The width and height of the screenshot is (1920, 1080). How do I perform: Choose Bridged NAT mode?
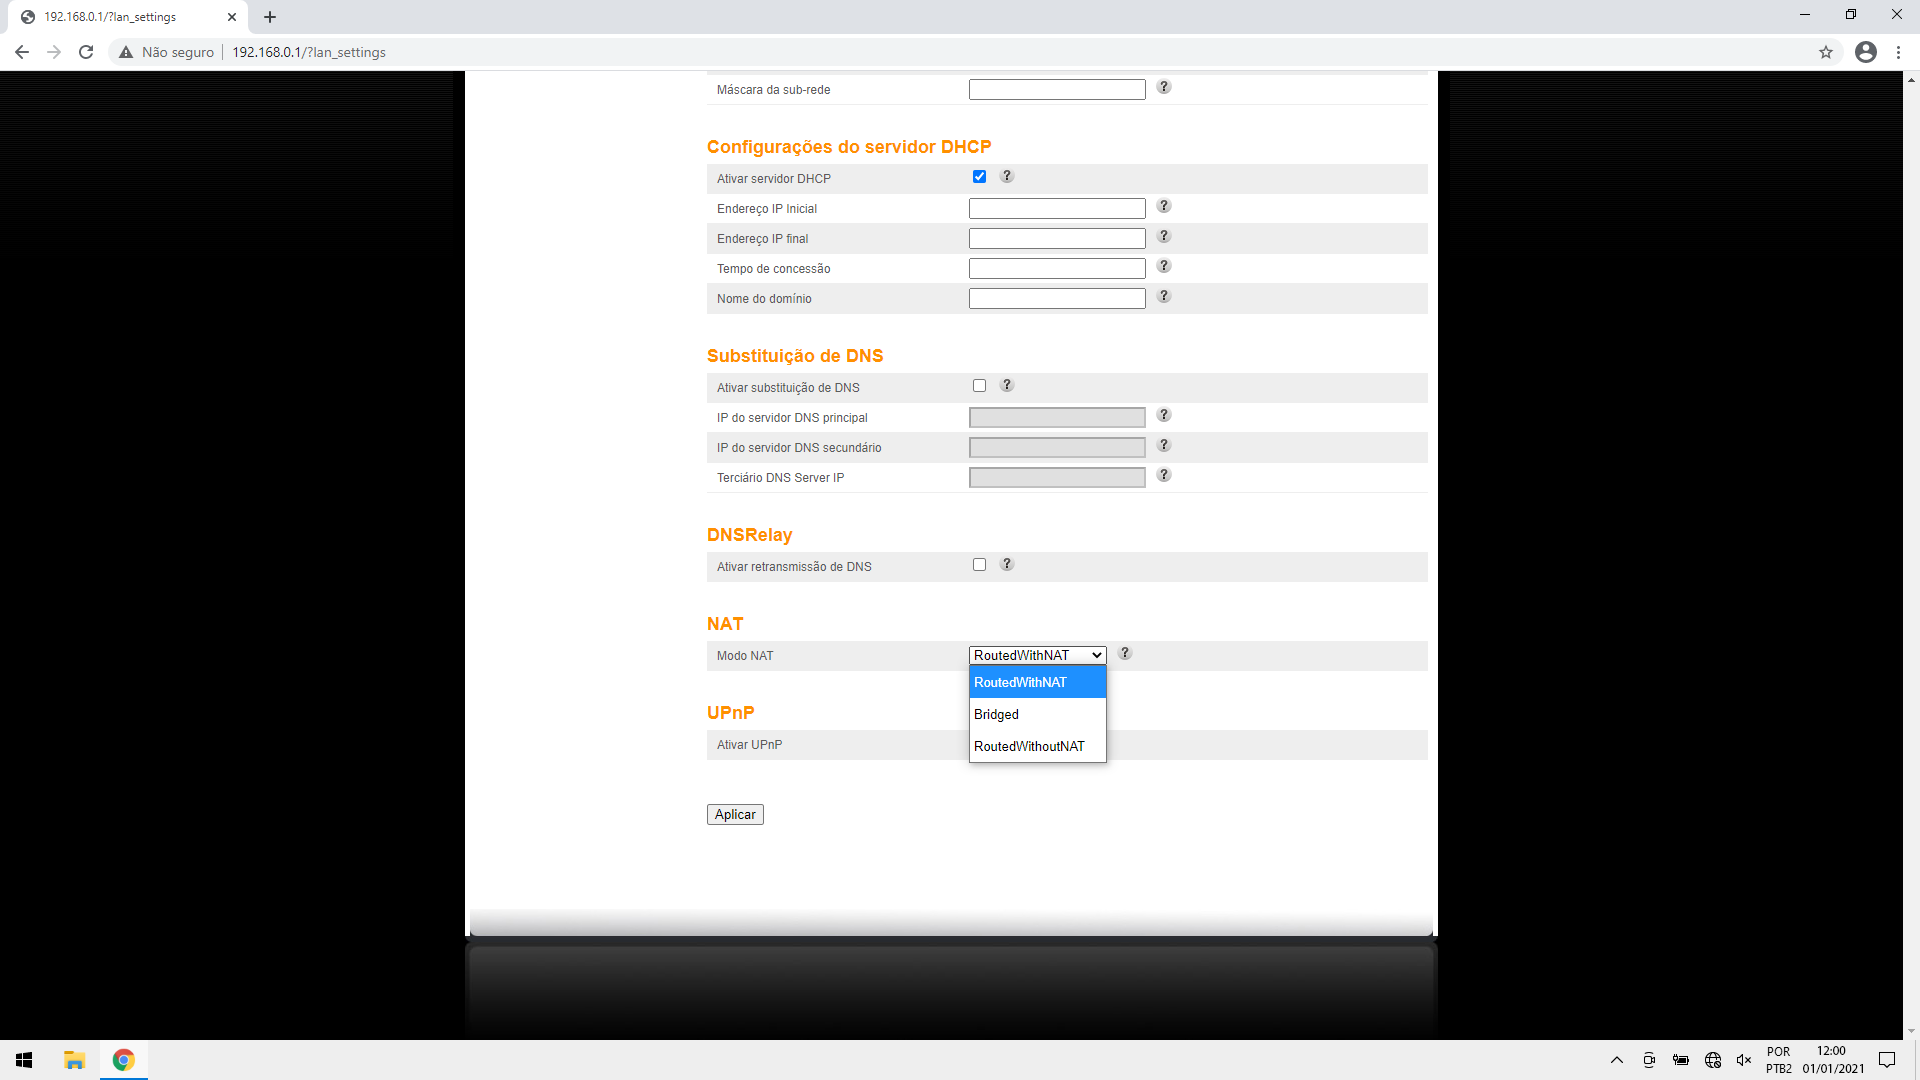click(1037, 714)
